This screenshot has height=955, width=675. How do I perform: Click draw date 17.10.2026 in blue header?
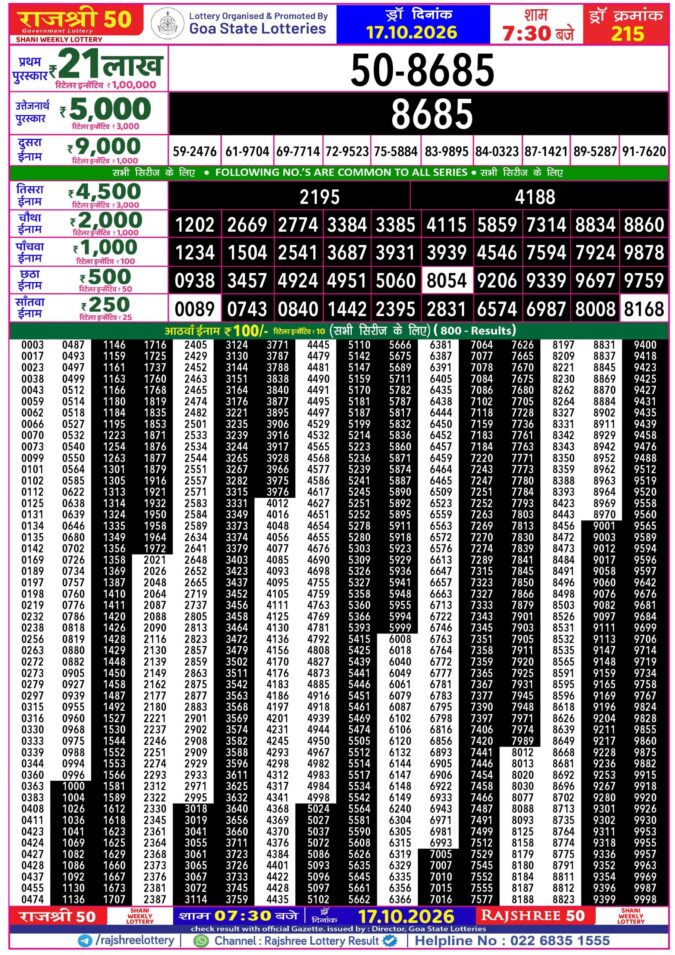tap(412, 32)
